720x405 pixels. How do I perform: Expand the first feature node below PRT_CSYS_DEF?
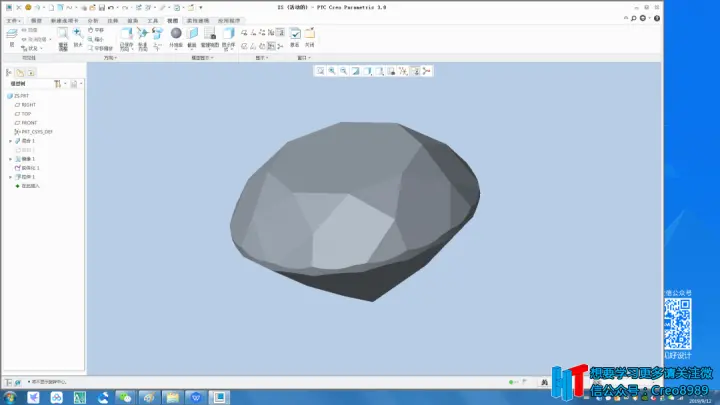click(x=11, y=141)
